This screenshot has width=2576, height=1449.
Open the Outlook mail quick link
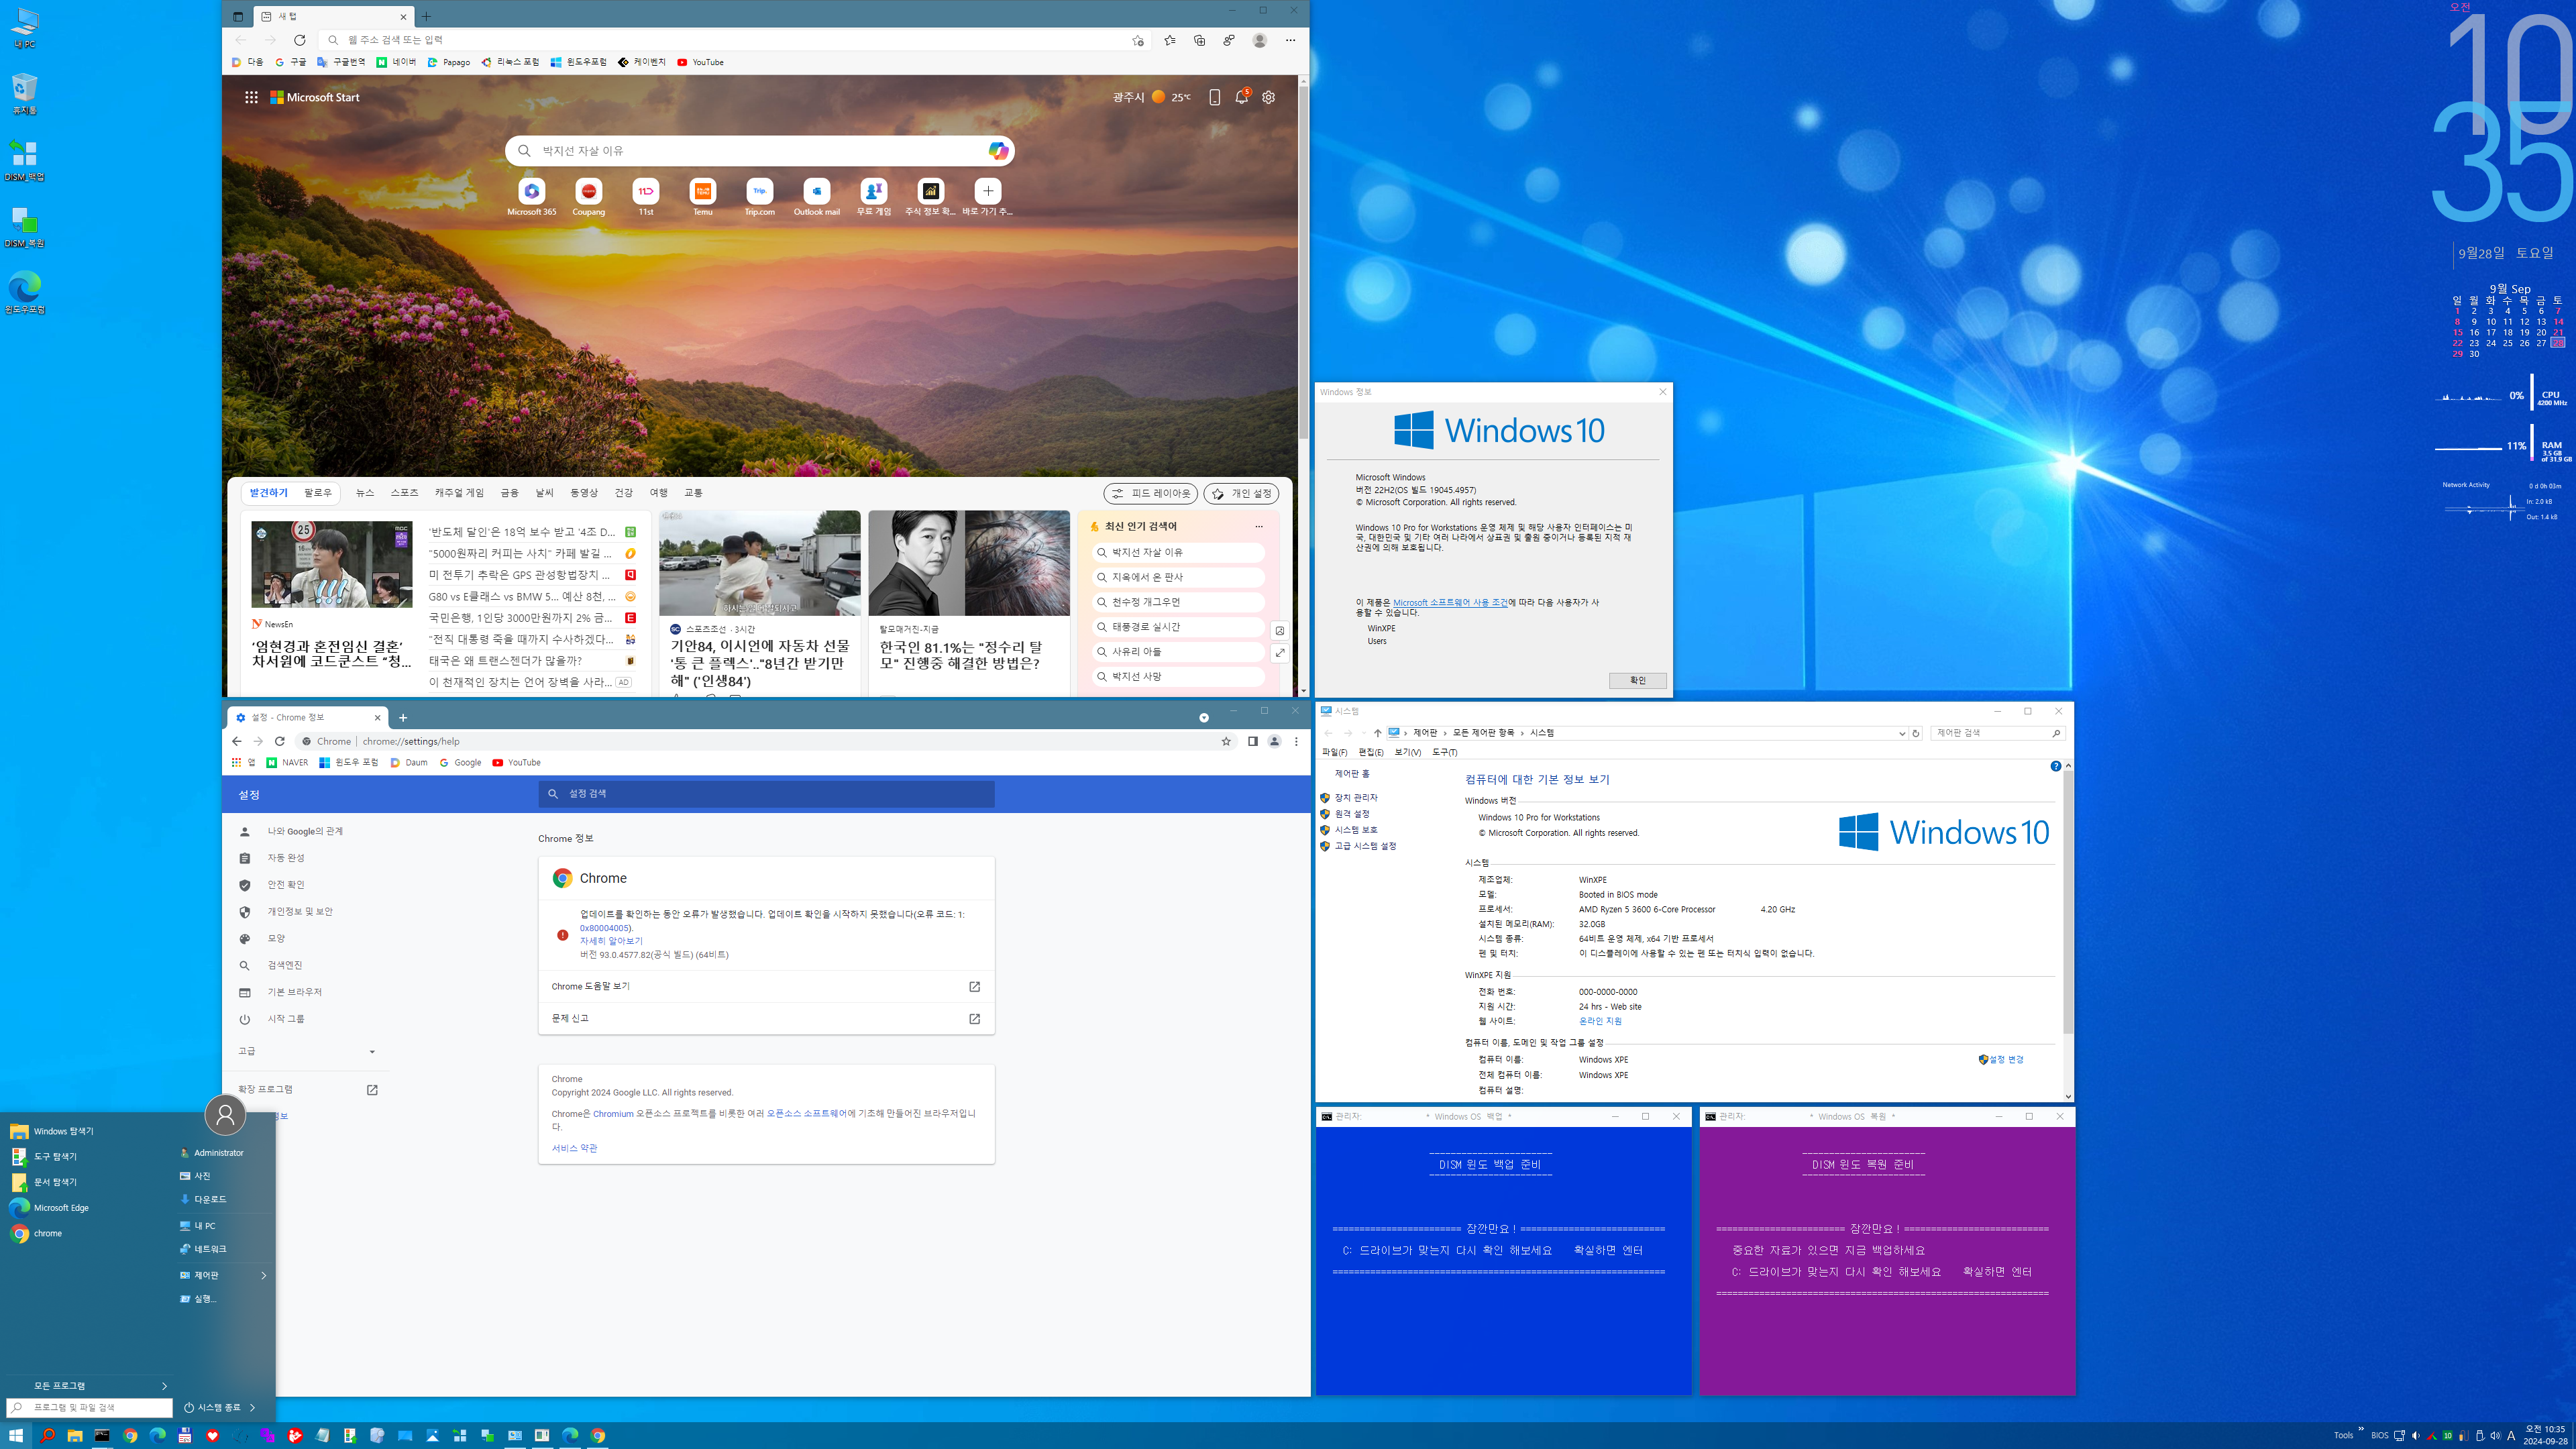pyautogui.click(x=816, y=197)
